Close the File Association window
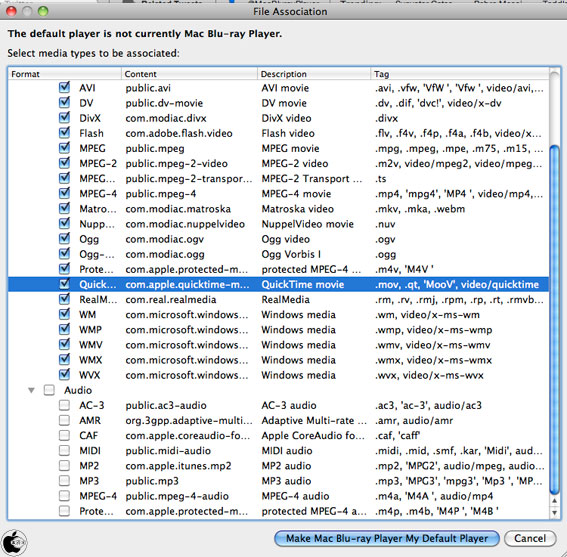This screenshot has height=557, width=567. tap(11, 11)
